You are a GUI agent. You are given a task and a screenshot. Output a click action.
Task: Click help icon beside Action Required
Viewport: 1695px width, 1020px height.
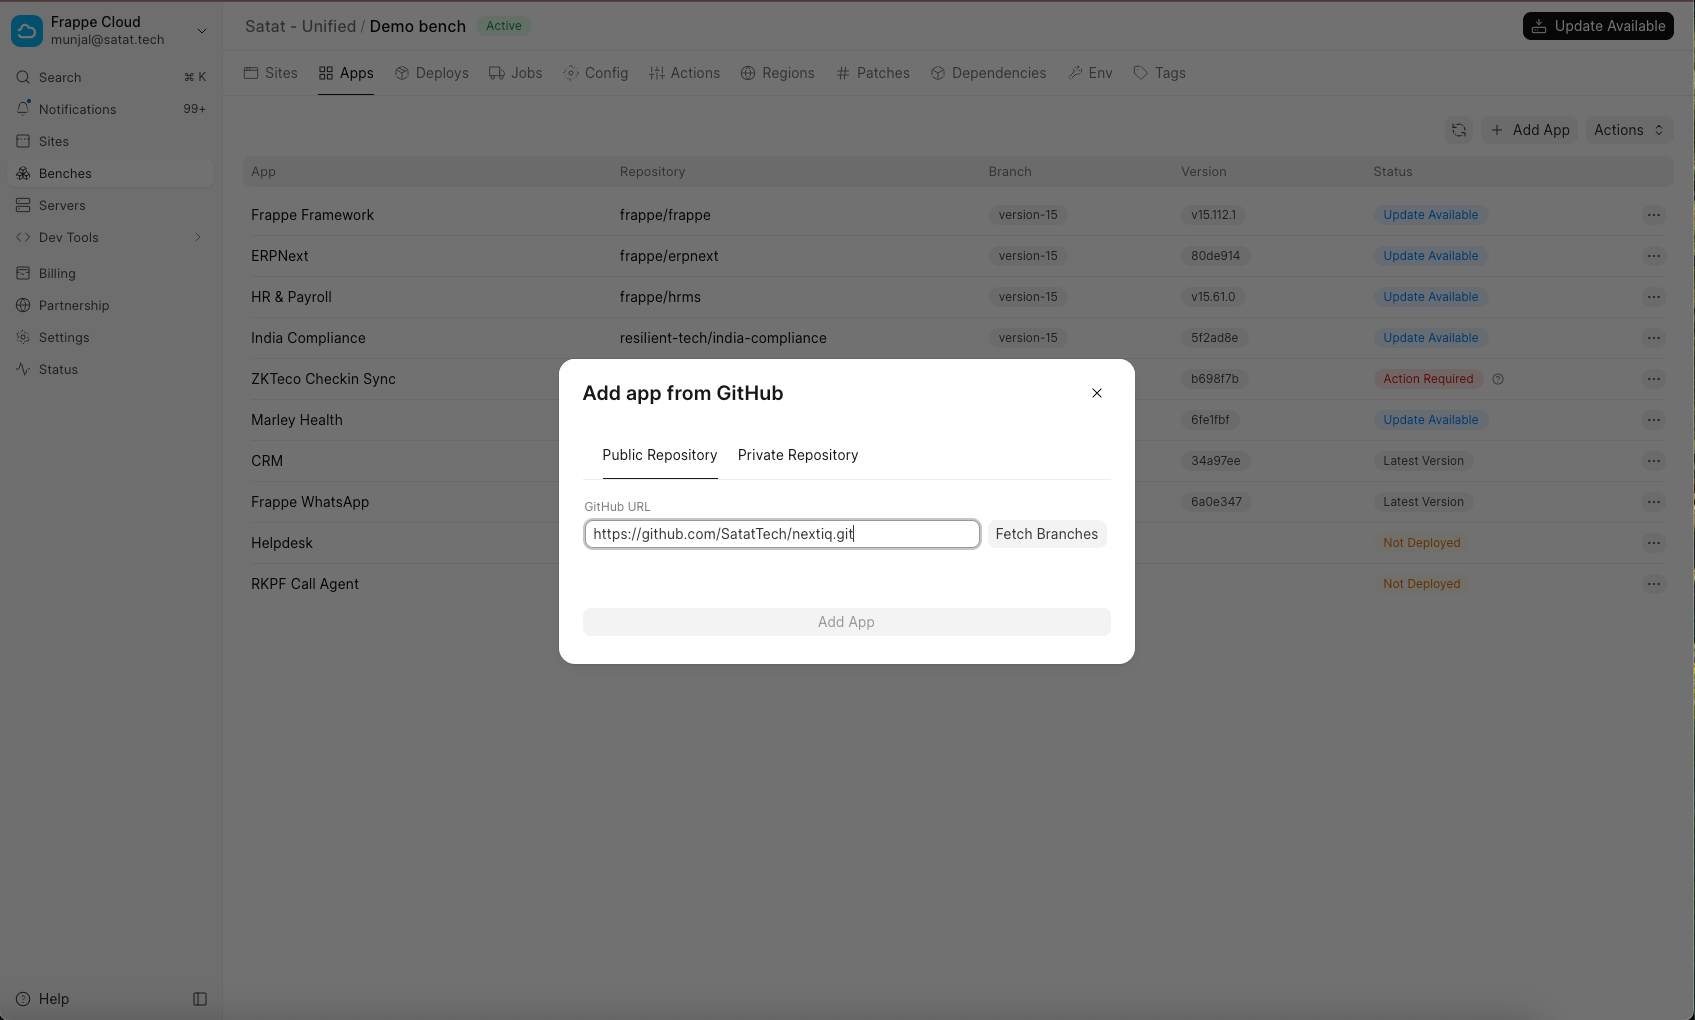tap(1498, 379)
